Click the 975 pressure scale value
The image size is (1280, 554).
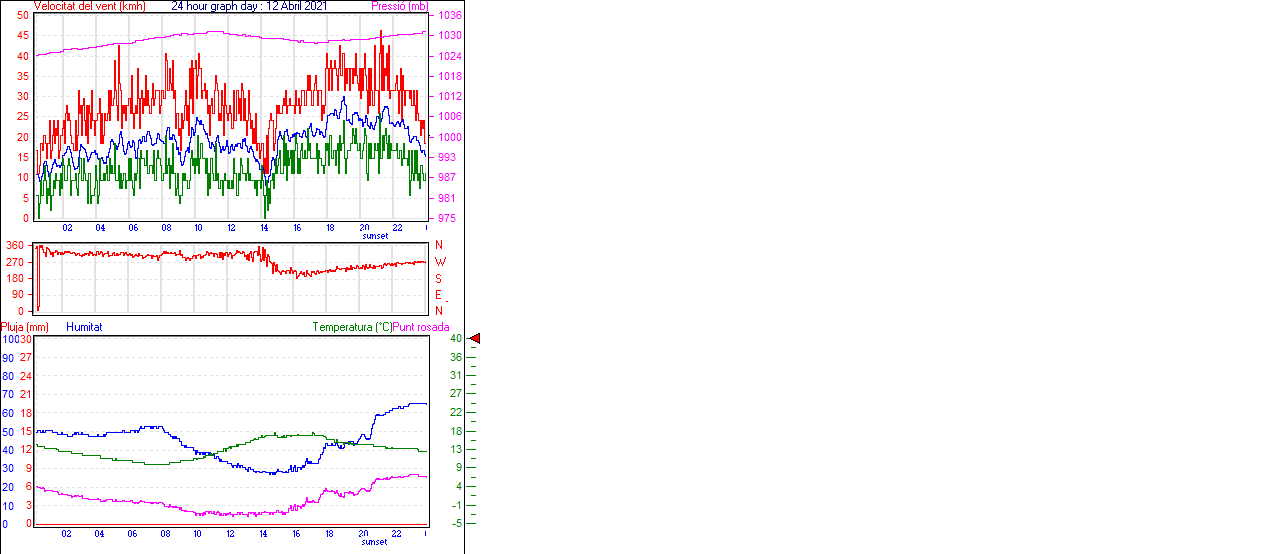(446, 218)
